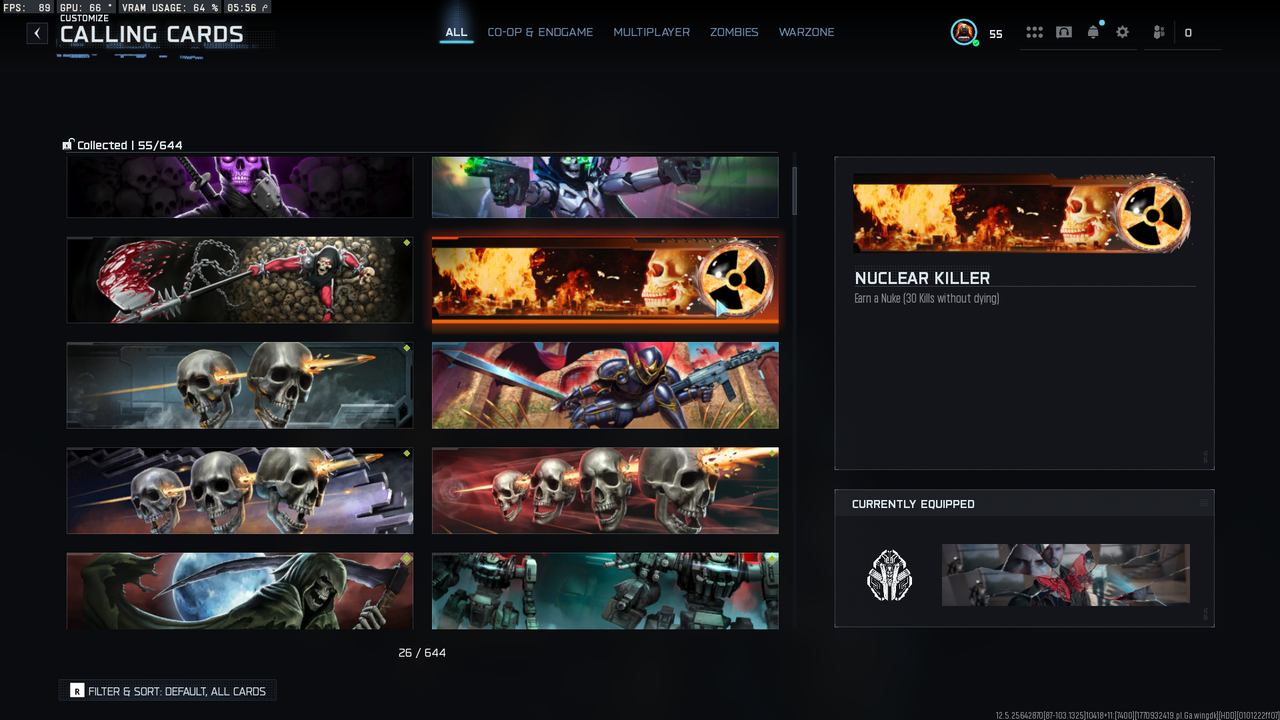The height and width of the screenshot is (720, 1280).
Task: Open the voice chat headset icon
Action: coord(1064,32)
